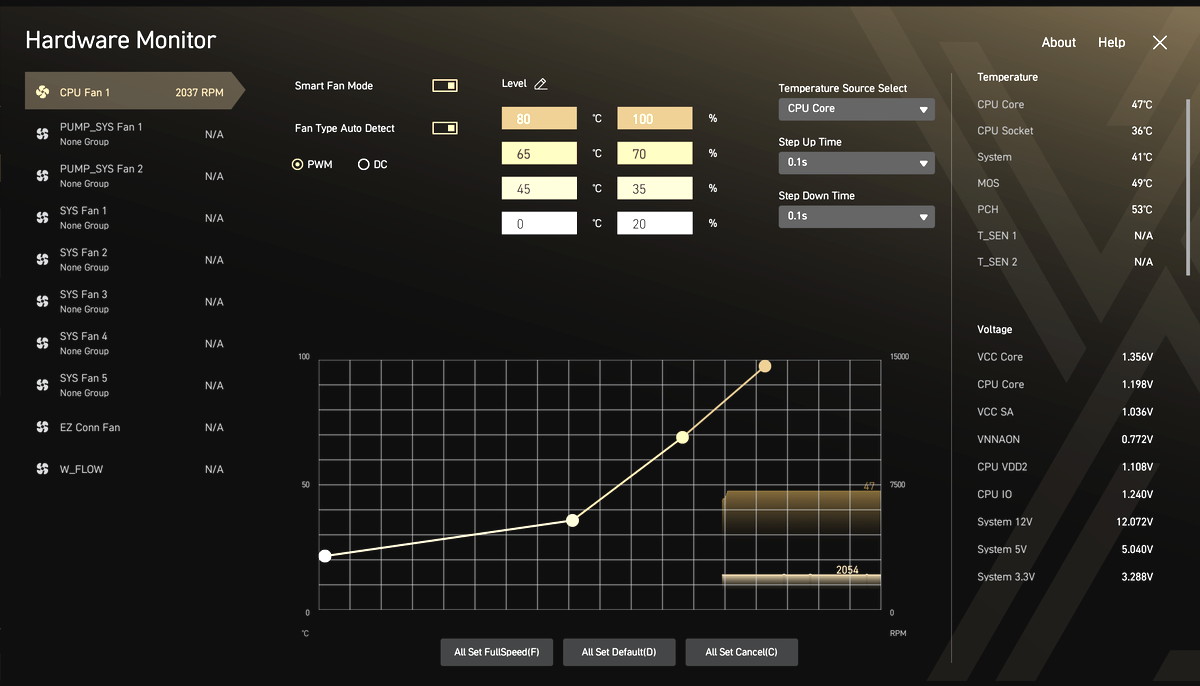Click the SYS Fan 1 fan icon
This screenshot has height=686, width=1200.
click(x=42, y=217)
